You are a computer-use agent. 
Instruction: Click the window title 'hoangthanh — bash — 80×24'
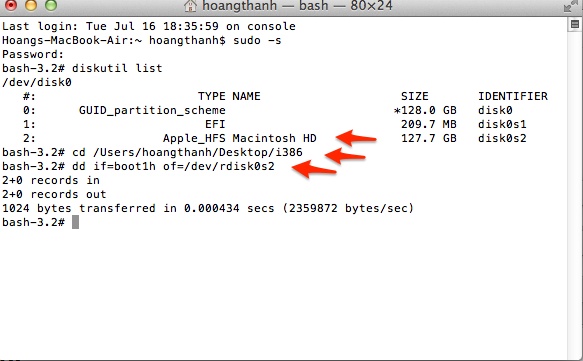(x=297, y=6)
